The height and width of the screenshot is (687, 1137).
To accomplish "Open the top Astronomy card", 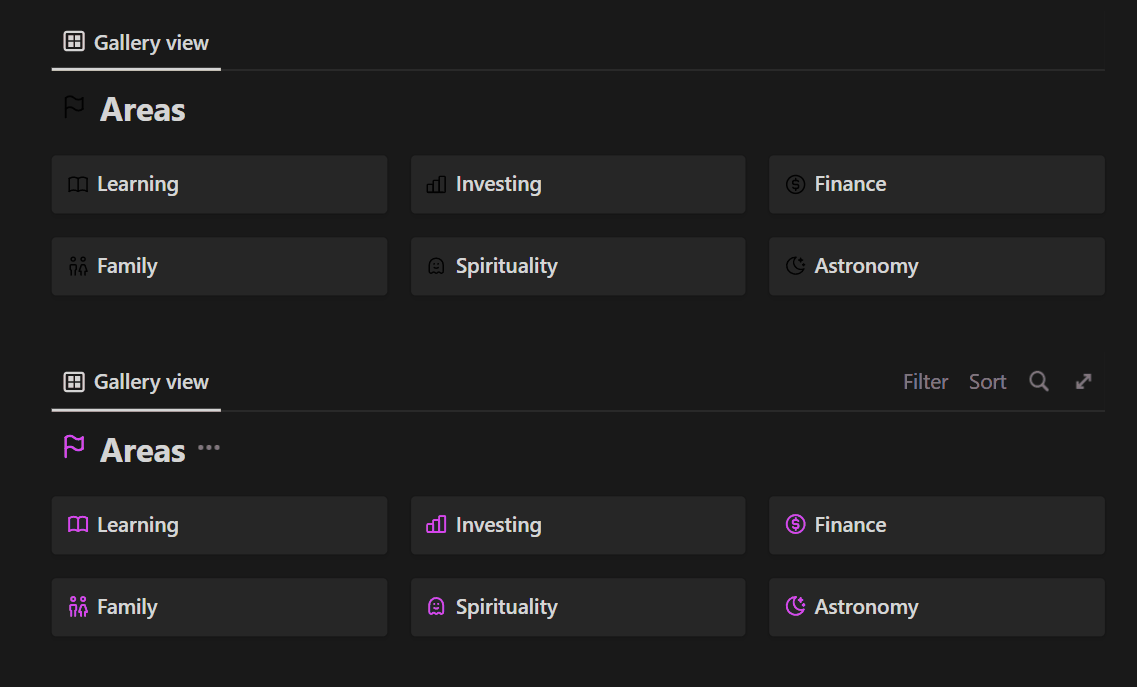I will click(x=936, y=266).
